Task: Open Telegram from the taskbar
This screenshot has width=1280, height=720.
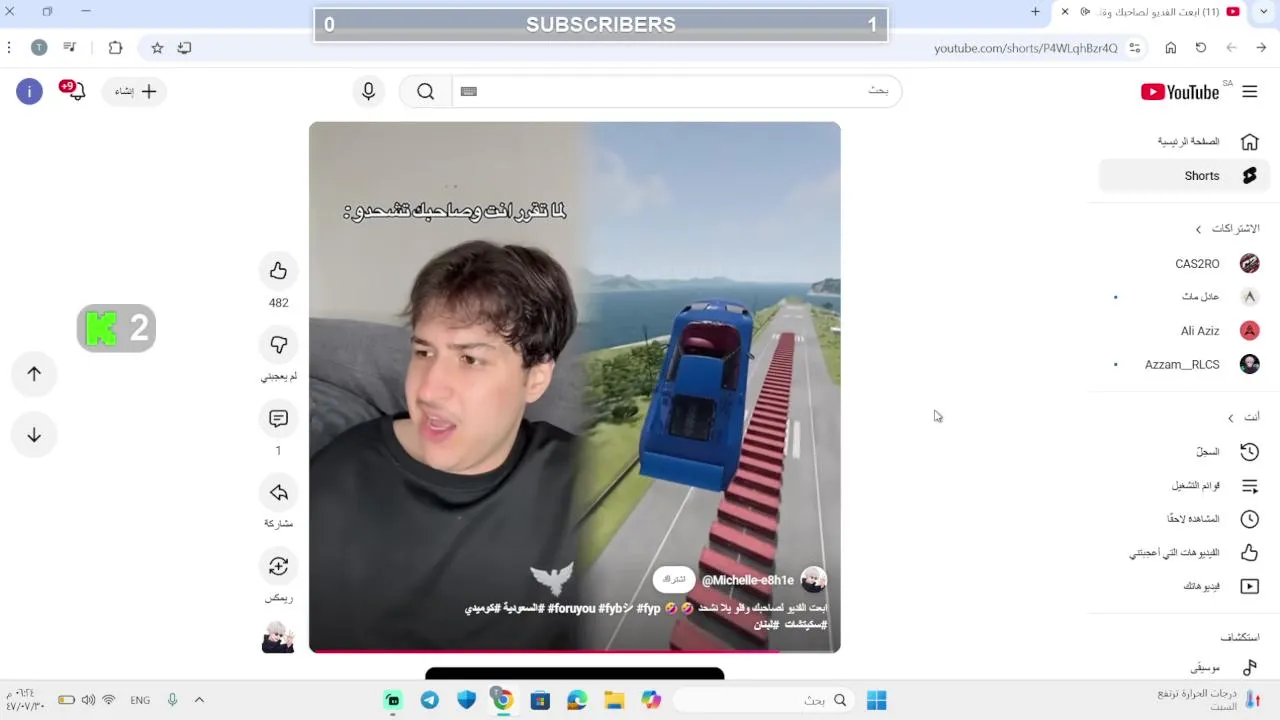Action: [429, 701]
